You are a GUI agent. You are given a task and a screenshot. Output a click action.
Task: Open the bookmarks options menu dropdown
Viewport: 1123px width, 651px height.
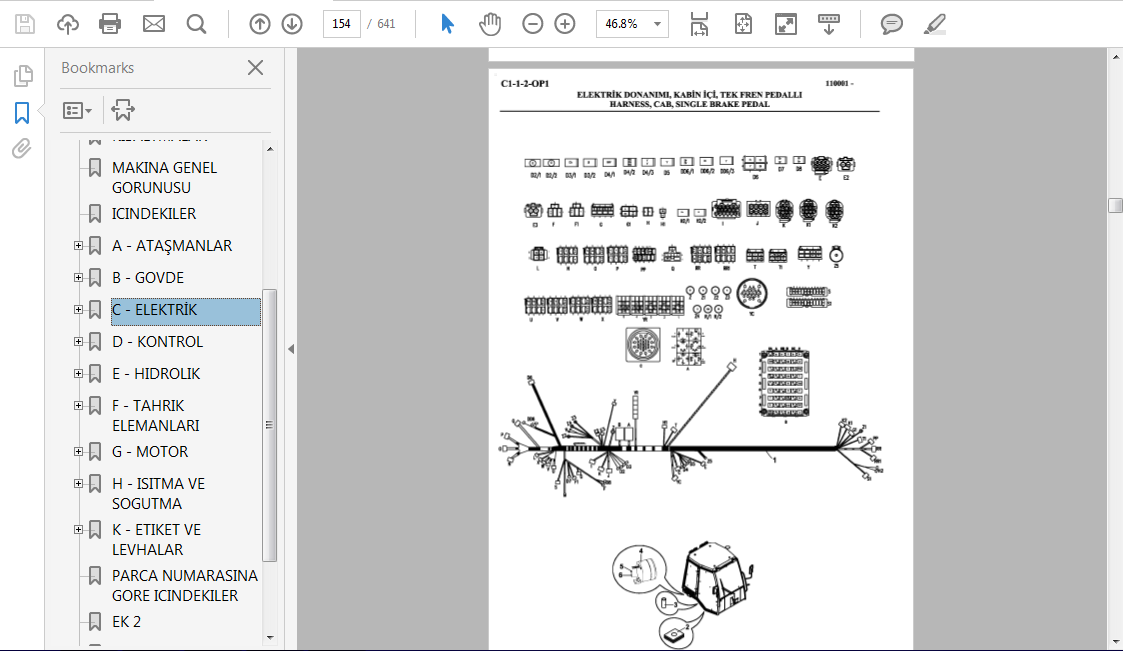click(77, 110)
